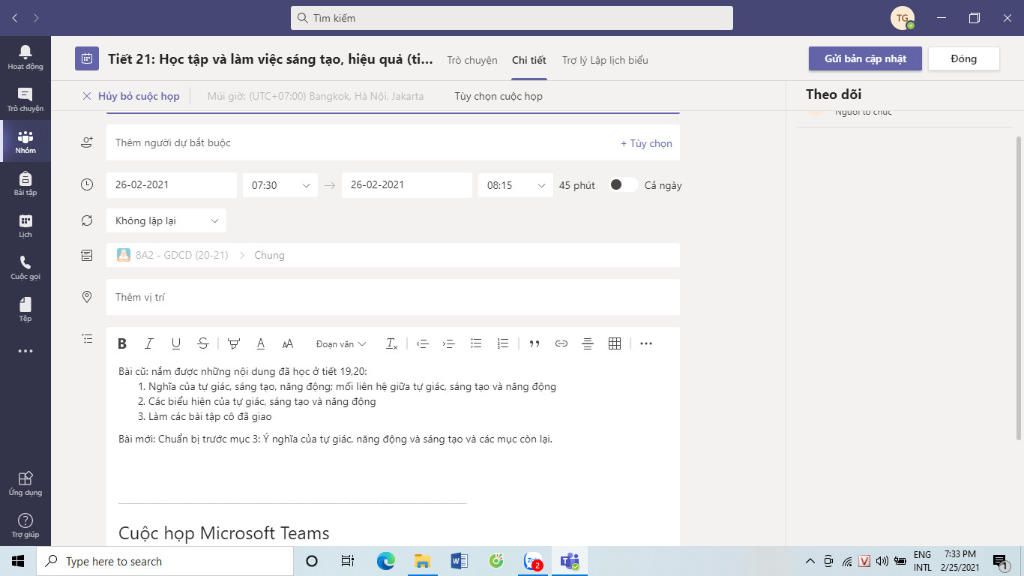Open the 07:30 start time dropdown
1024x576 pixels.
coord(280,185)
